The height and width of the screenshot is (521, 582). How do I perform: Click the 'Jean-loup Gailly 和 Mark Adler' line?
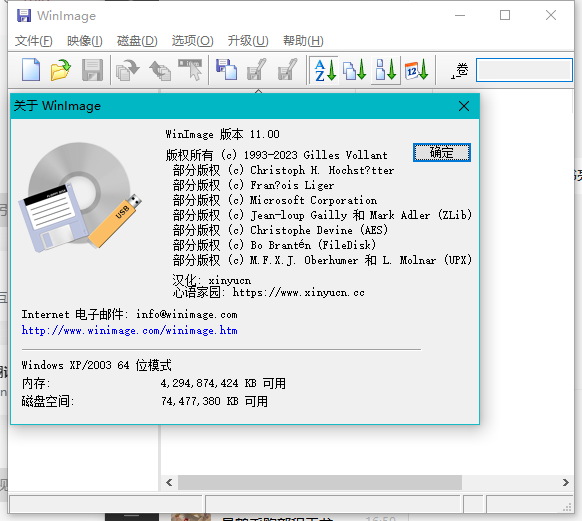[x=323, y=215]
